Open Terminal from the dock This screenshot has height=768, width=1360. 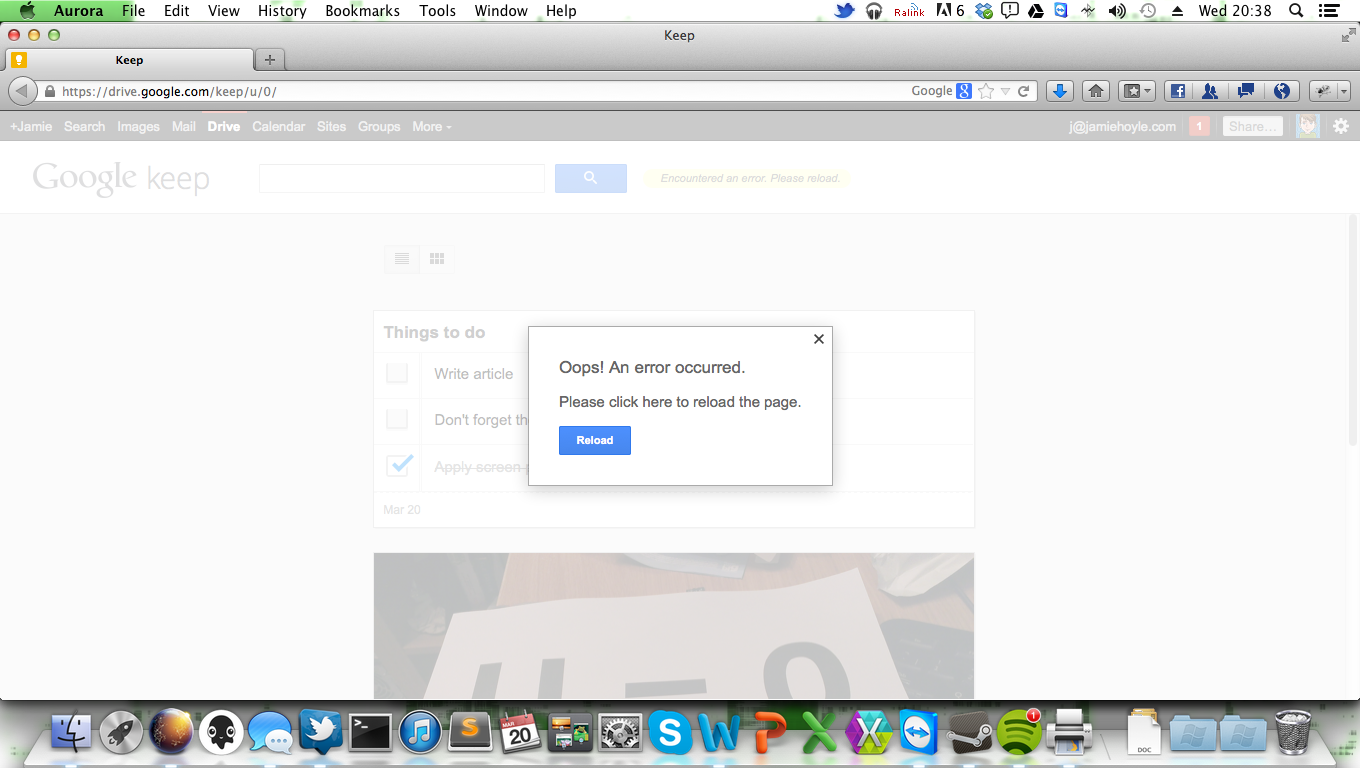click(x=370, y=733)
